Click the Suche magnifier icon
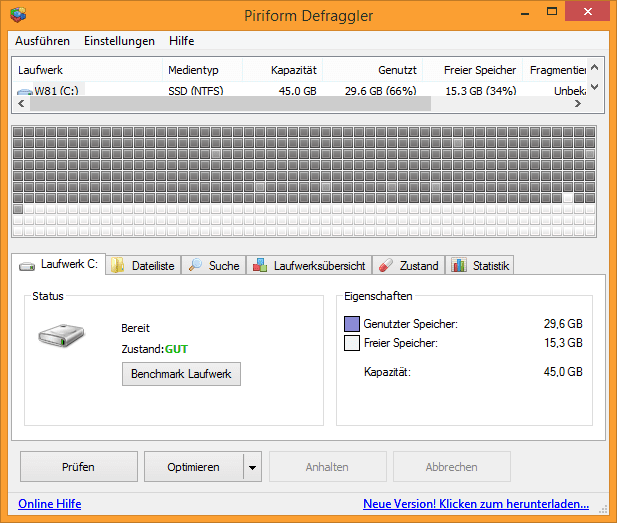Screen dimensions: 617x523 coord(195,265)
